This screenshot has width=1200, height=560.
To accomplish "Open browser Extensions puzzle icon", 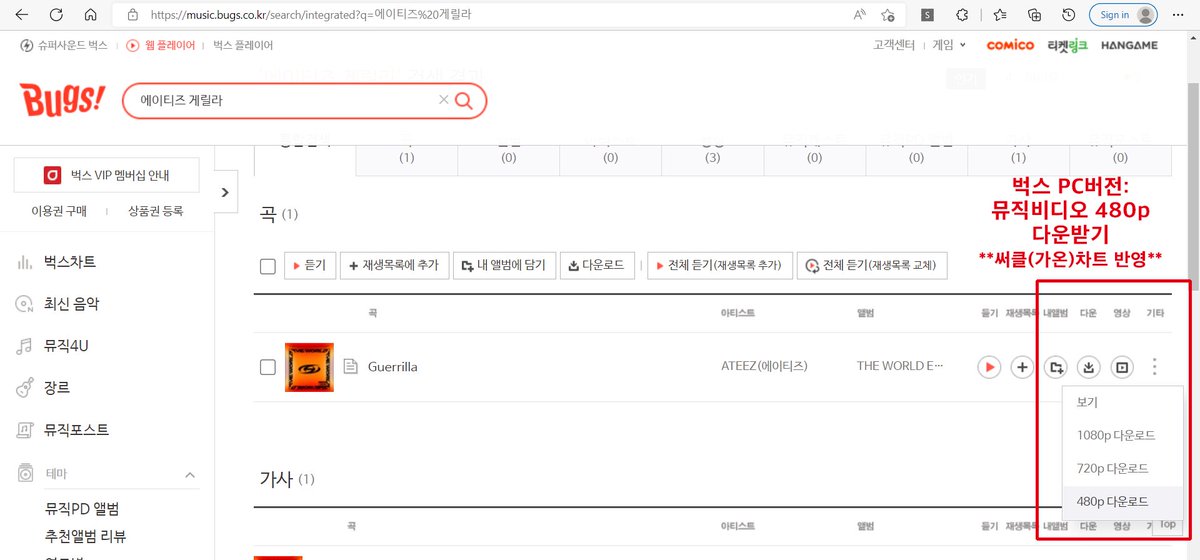I will pos(962,15).
